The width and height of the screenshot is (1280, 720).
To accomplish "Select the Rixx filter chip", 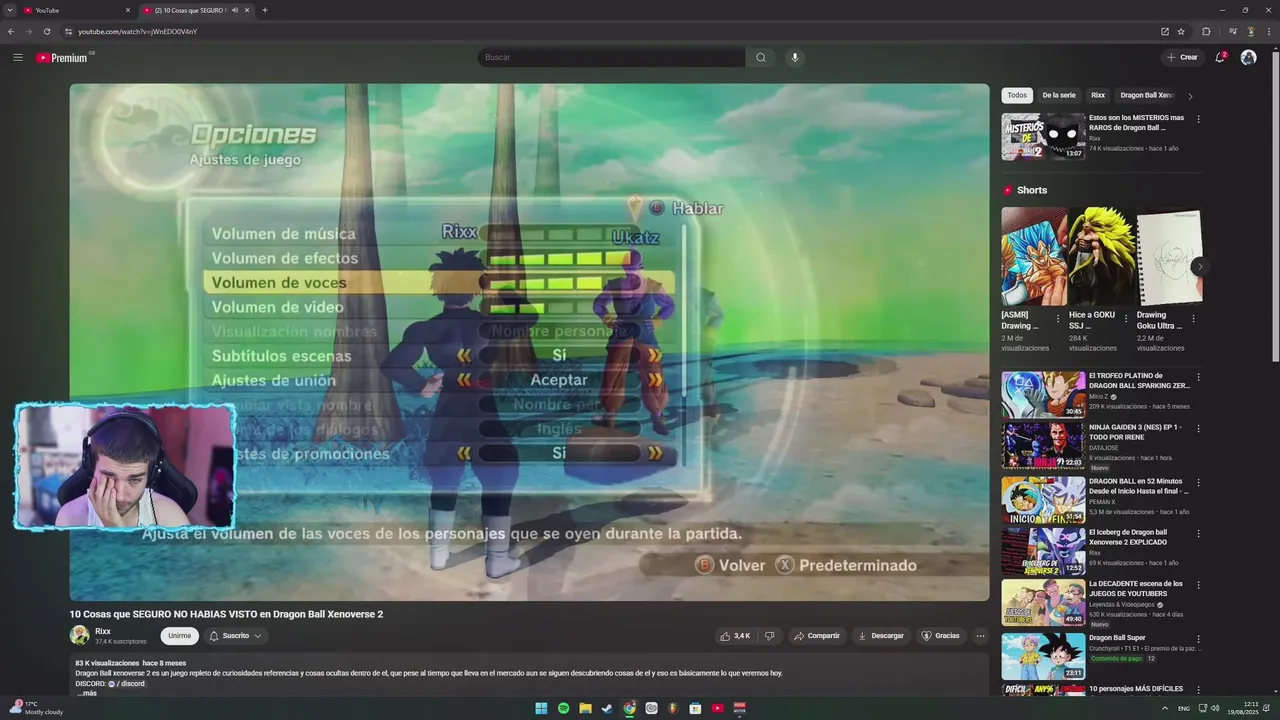I will (x=1098, y=95).
